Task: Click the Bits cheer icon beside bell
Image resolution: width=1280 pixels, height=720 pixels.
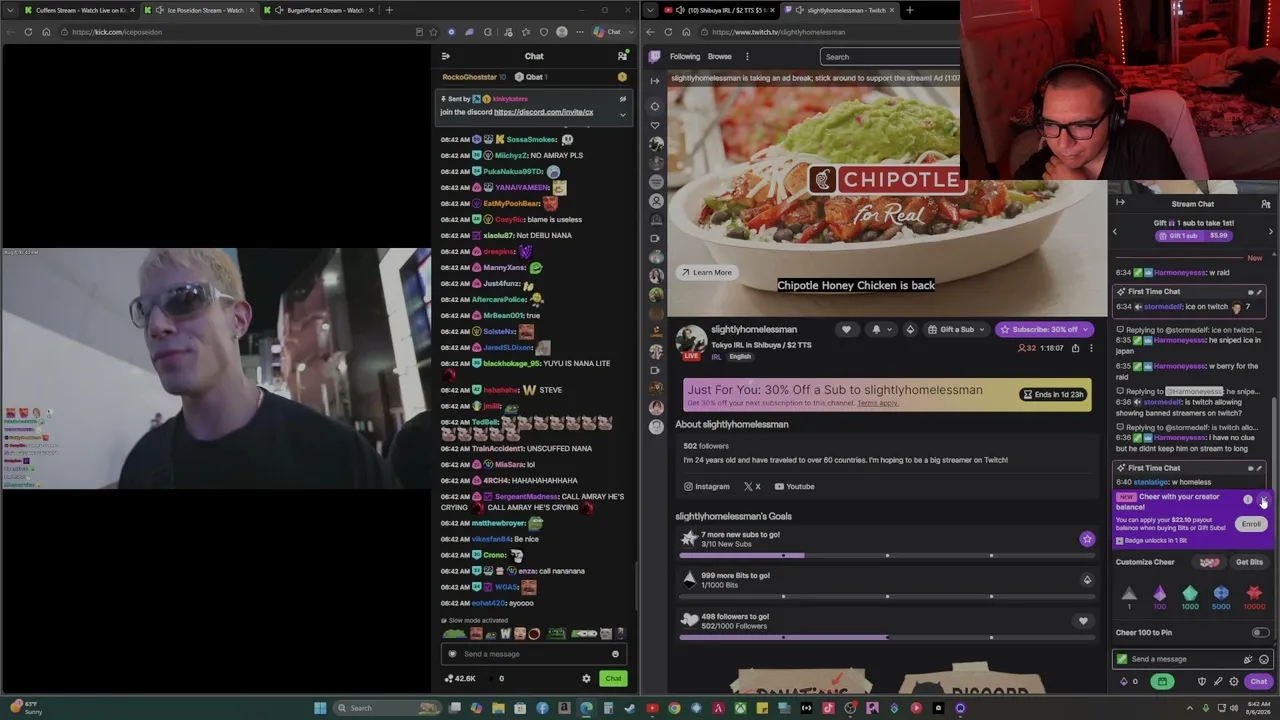Action: click(910, 329)
